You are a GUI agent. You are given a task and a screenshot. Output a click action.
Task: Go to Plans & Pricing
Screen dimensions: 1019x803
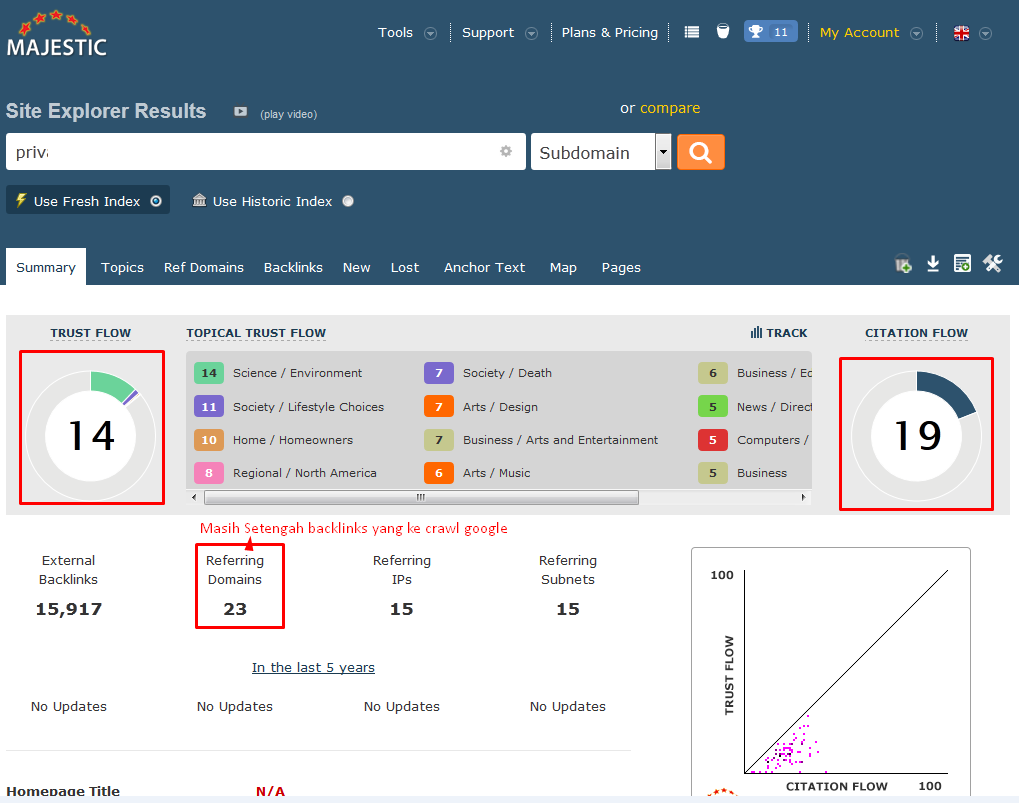tap(610, 32)
